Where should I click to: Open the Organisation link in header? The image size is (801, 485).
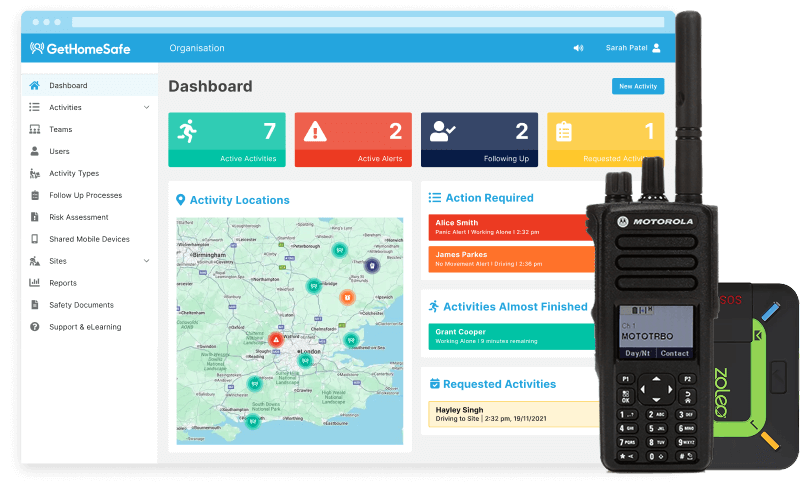pyautogui.click(x=197, y=48)
